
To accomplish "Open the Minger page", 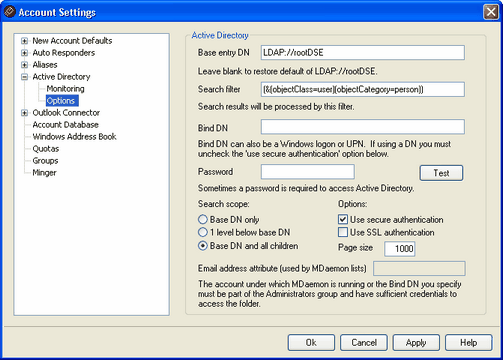I will point(44,173).
